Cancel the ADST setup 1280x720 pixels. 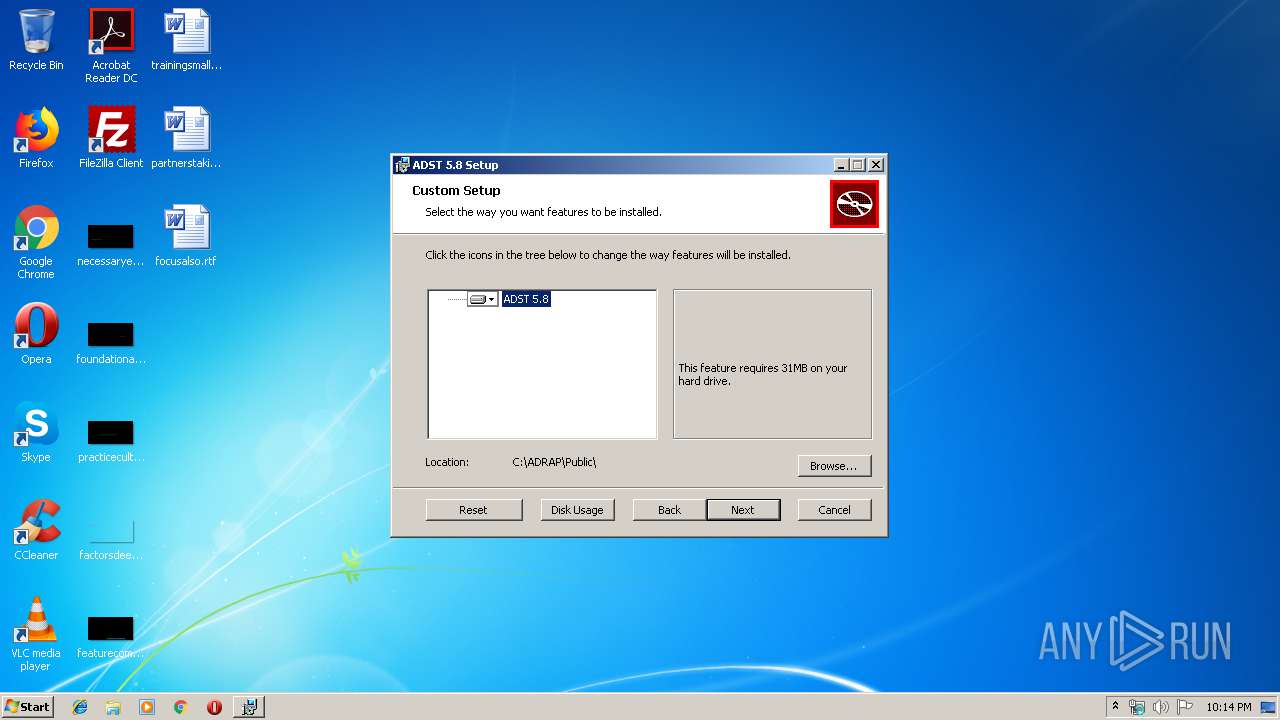834,510
